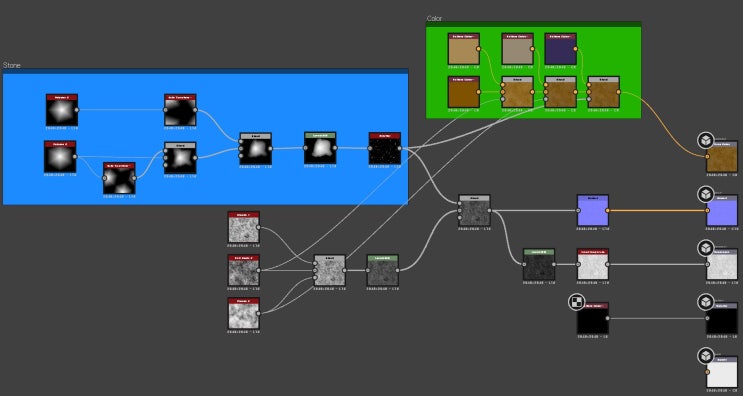Click the output port of the black uniform node
Viewport: 743px width, 396px height.
click(608, 318)
